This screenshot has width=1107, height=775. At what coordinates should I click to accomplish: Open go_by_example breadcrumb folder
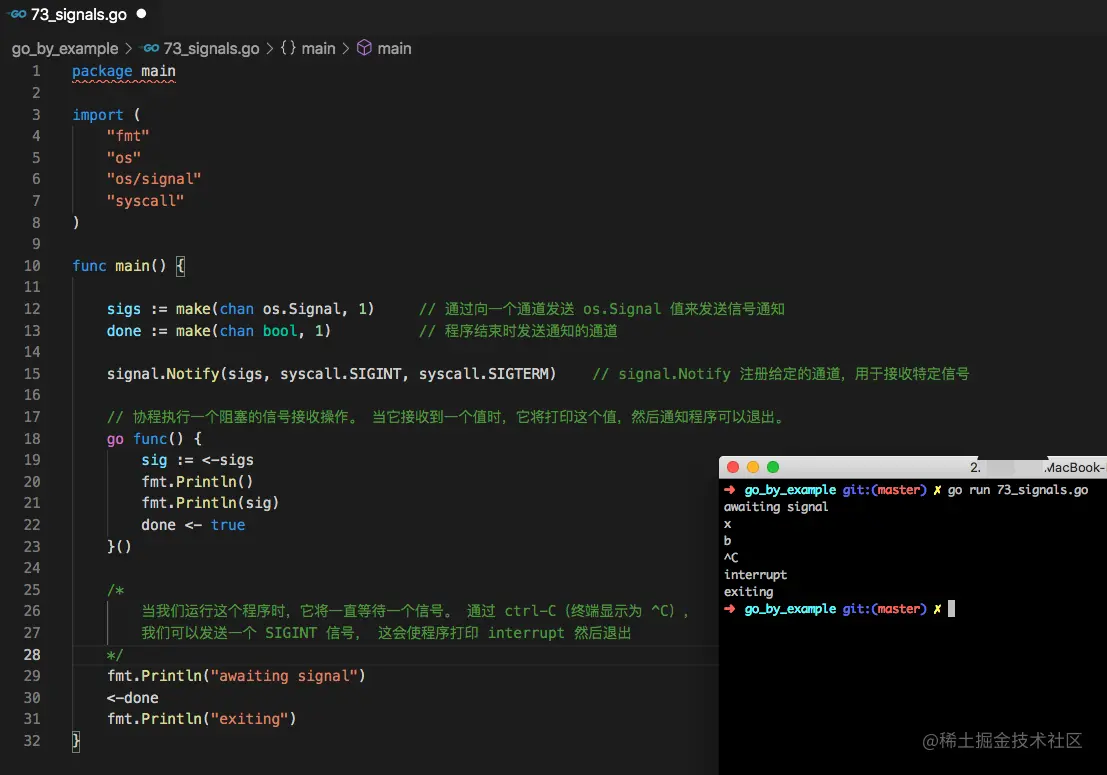pyautogui.click(x=65, y=49)
